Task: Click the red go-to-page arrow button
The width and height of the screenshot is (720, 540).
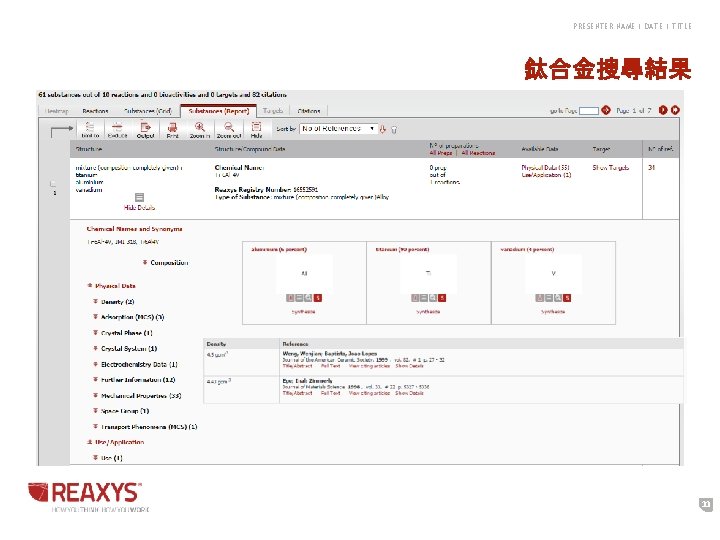Action: tap(606, 110)
